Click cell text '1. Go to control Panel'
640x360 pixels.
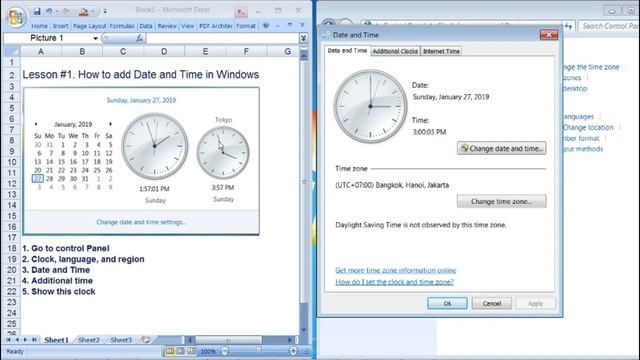65,248
